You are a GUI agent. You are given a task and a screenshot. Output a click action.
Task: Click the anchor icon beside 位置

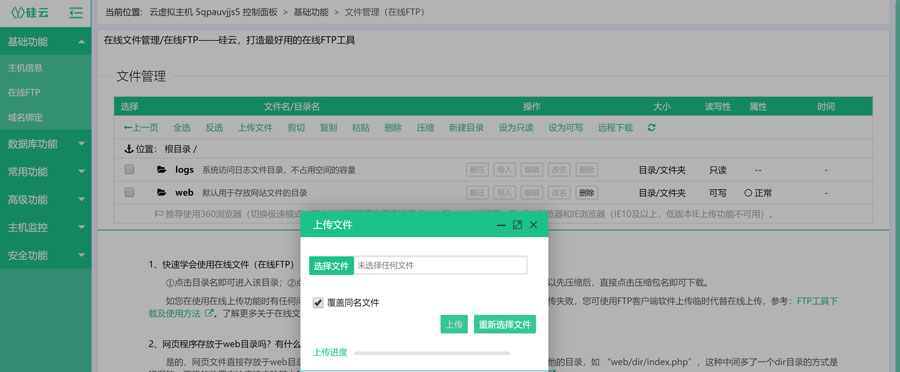coord(129,149)
